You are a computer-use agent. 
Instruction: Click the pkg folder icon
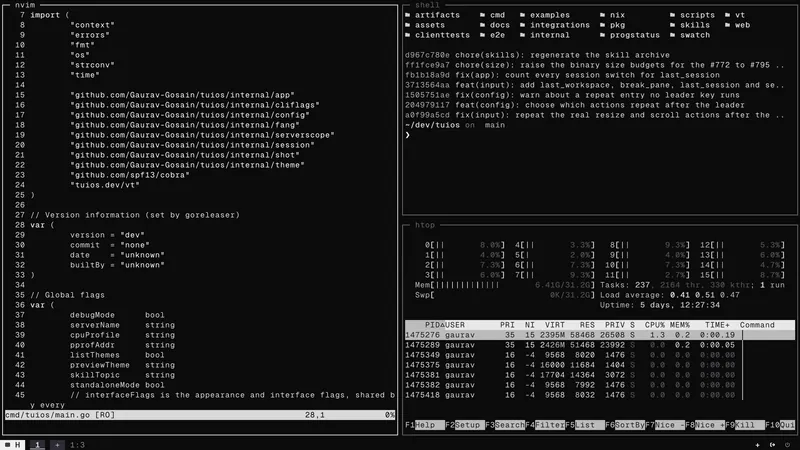(603, 25)
